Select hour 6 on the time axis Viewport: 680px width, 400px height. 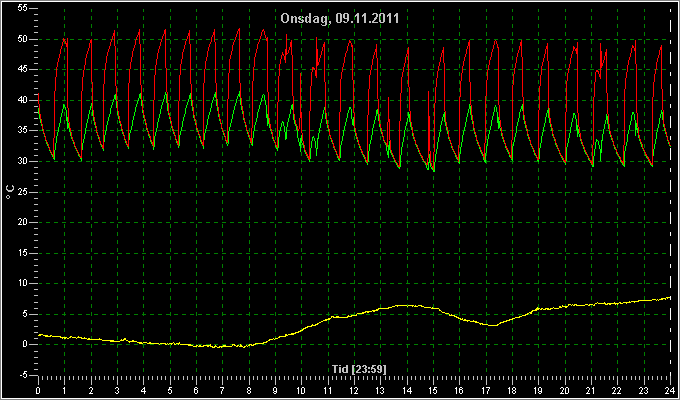[196, 390]
